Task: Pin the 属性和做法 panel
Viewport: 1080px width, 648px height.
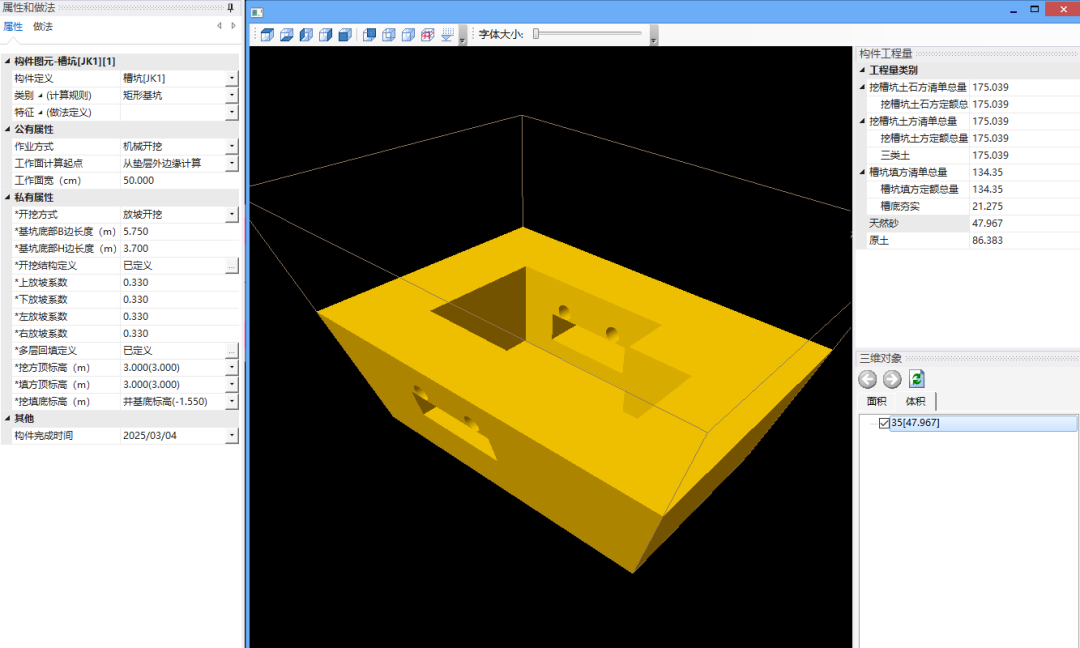Action: click(x=231, y=8)
